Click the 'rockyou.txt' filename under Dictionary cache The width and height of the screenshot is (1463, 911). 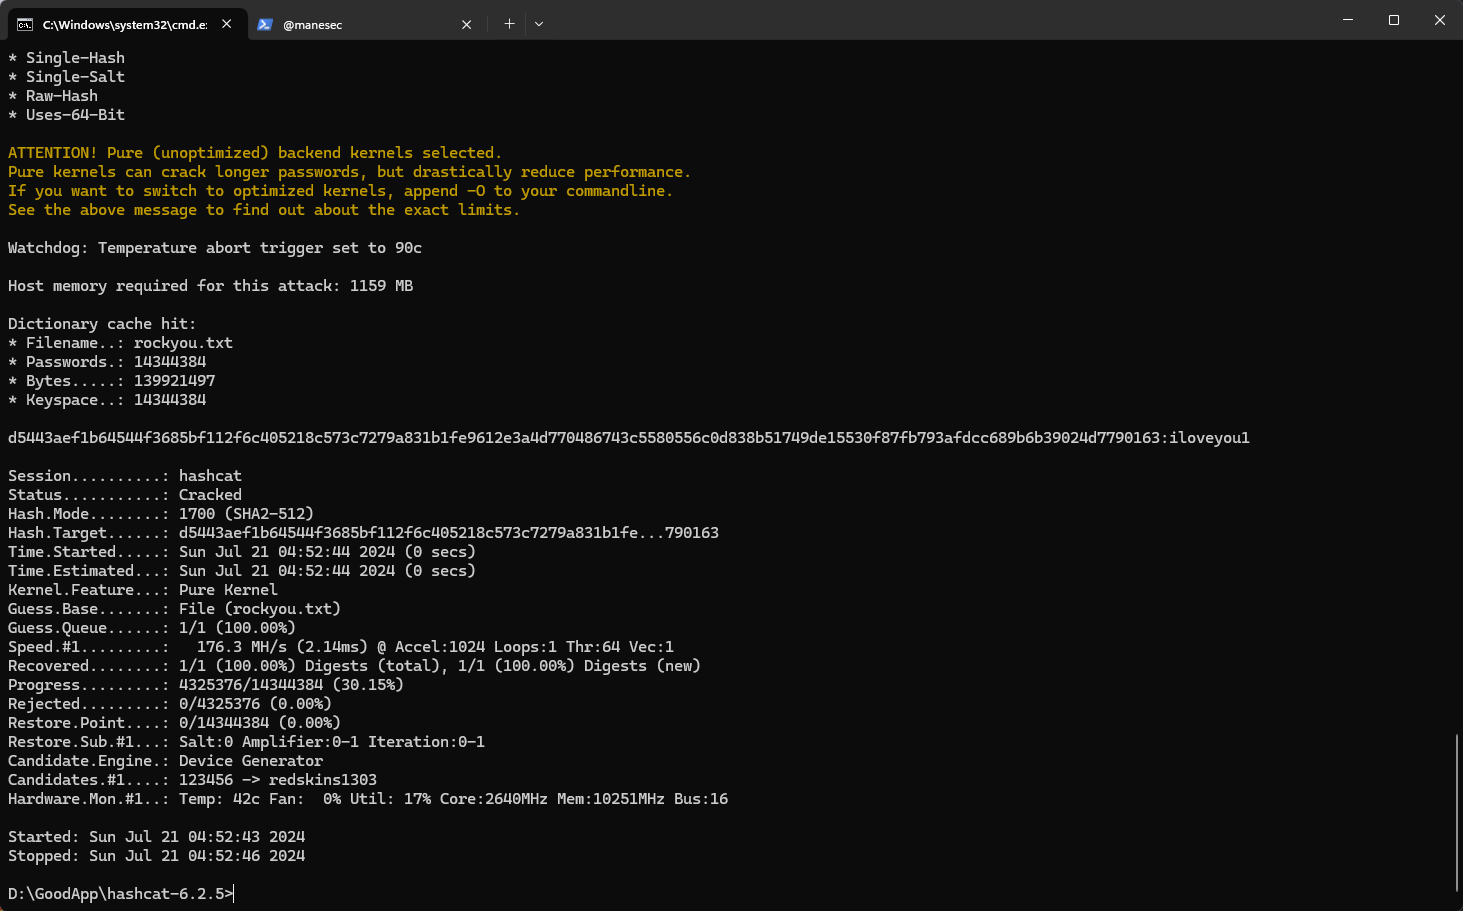pos(183,343)
